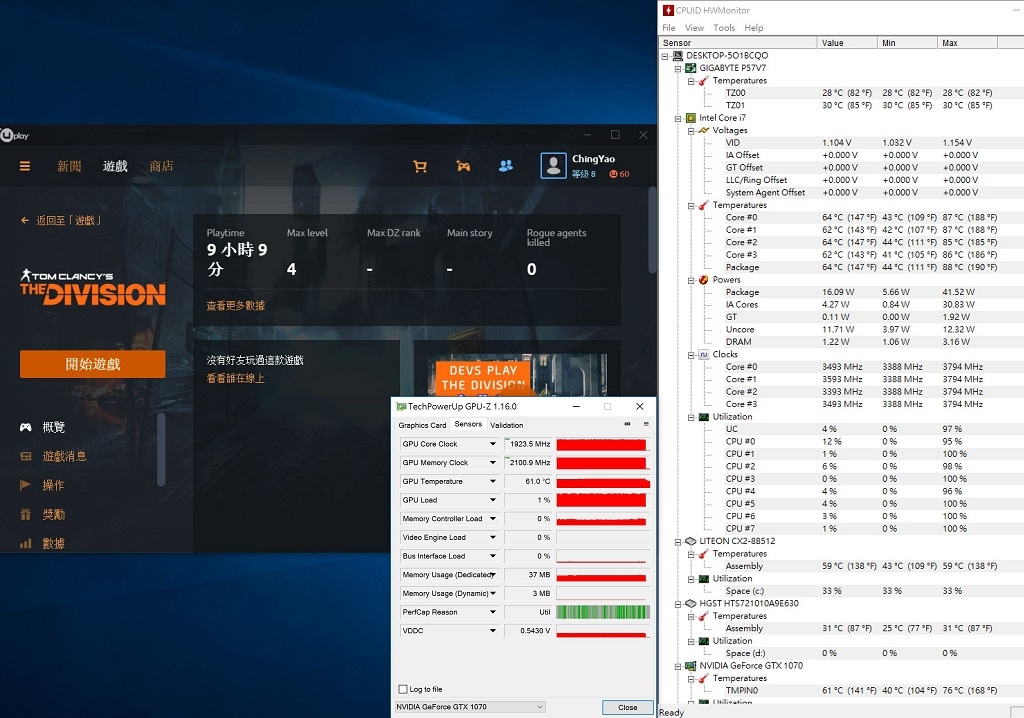This screenshot has height=718, width=1024.
Task: Open the Tools menu in HWMonitor
Action: point(724,27)
